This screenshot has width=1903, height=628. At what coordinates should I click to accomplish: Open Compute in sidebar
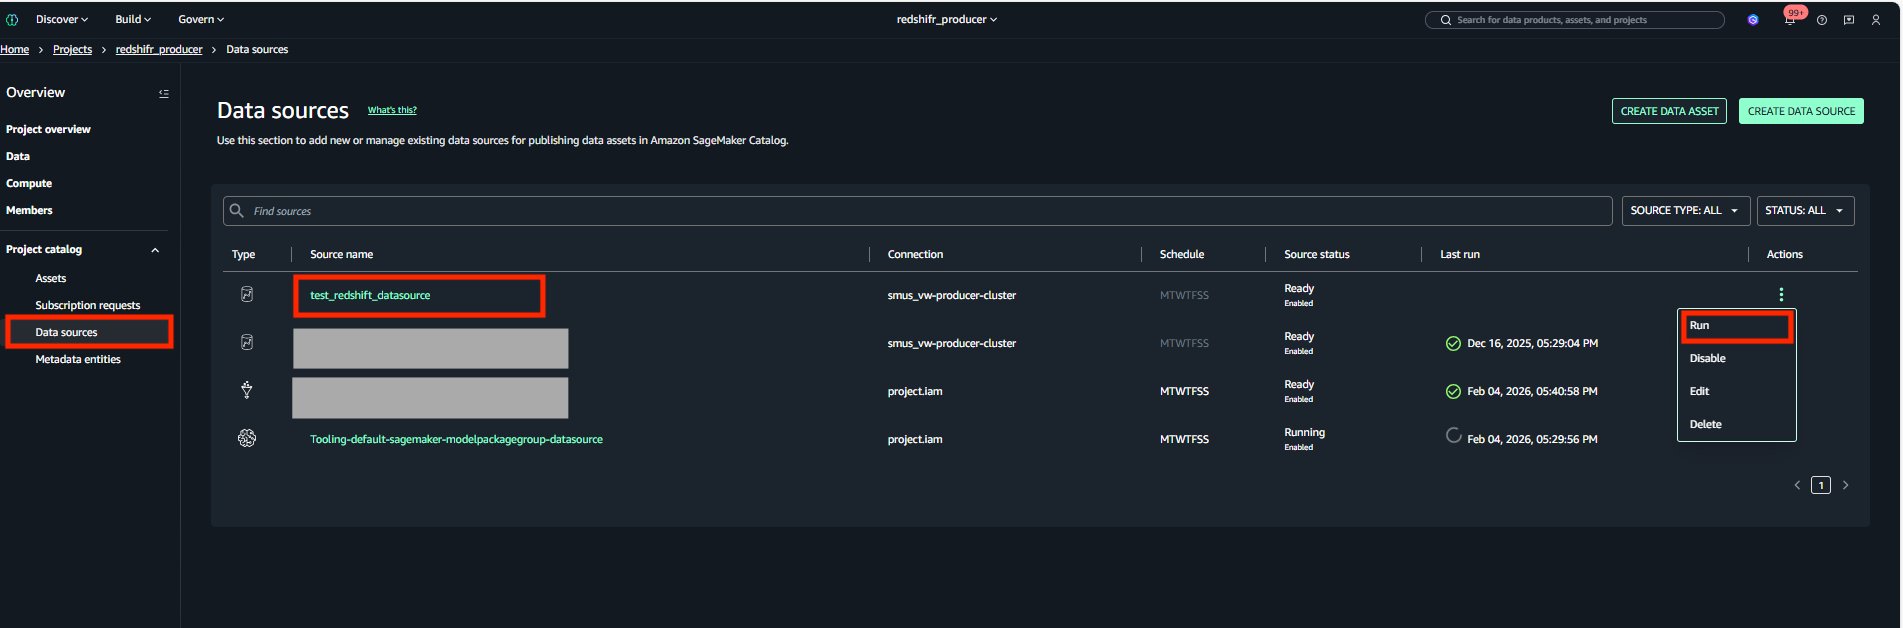[x=29, y=183]
